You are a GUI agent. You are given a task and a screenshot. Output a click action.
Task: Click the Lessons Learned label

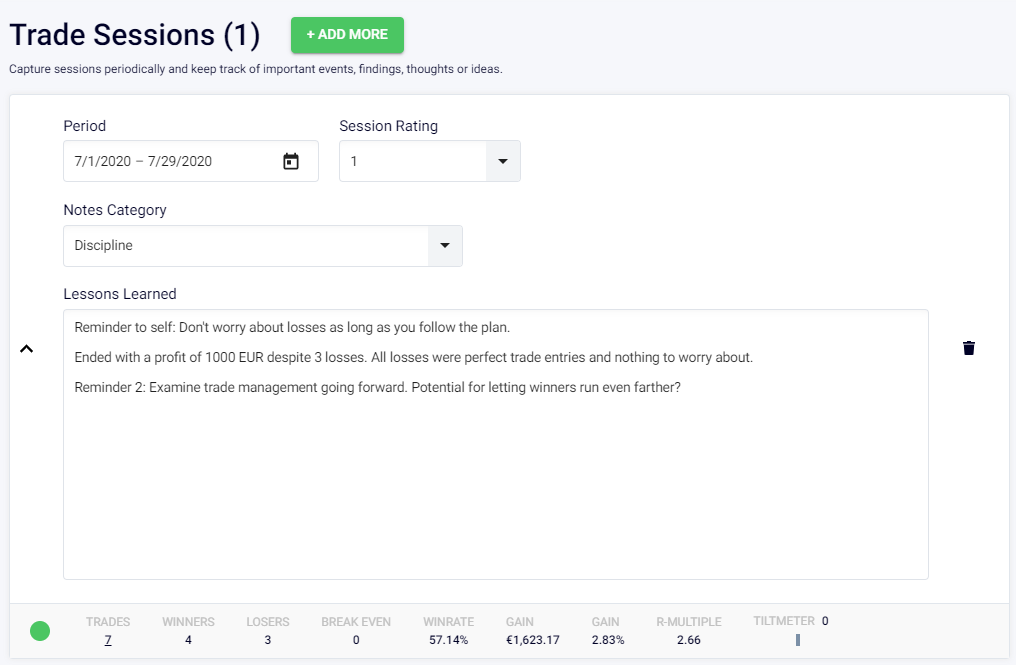pos(120,294)
